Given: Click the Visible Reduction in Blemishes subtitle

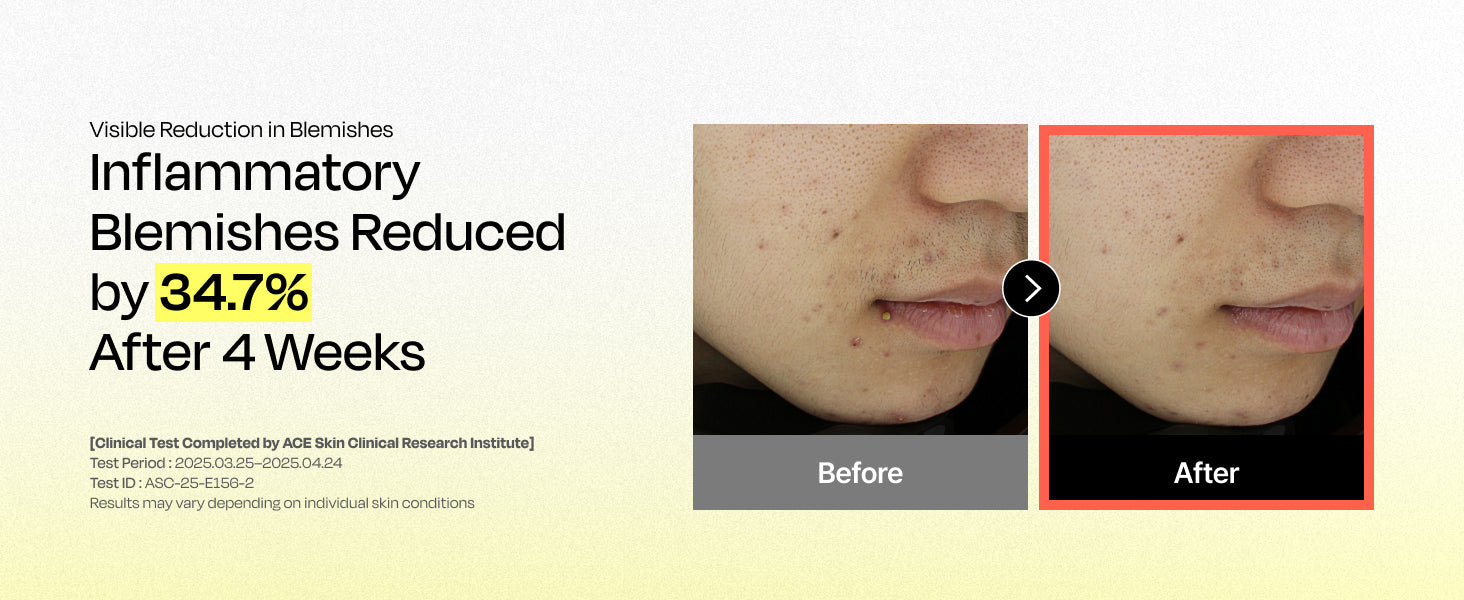Looking at the screenshot, I should click(241, 130).
